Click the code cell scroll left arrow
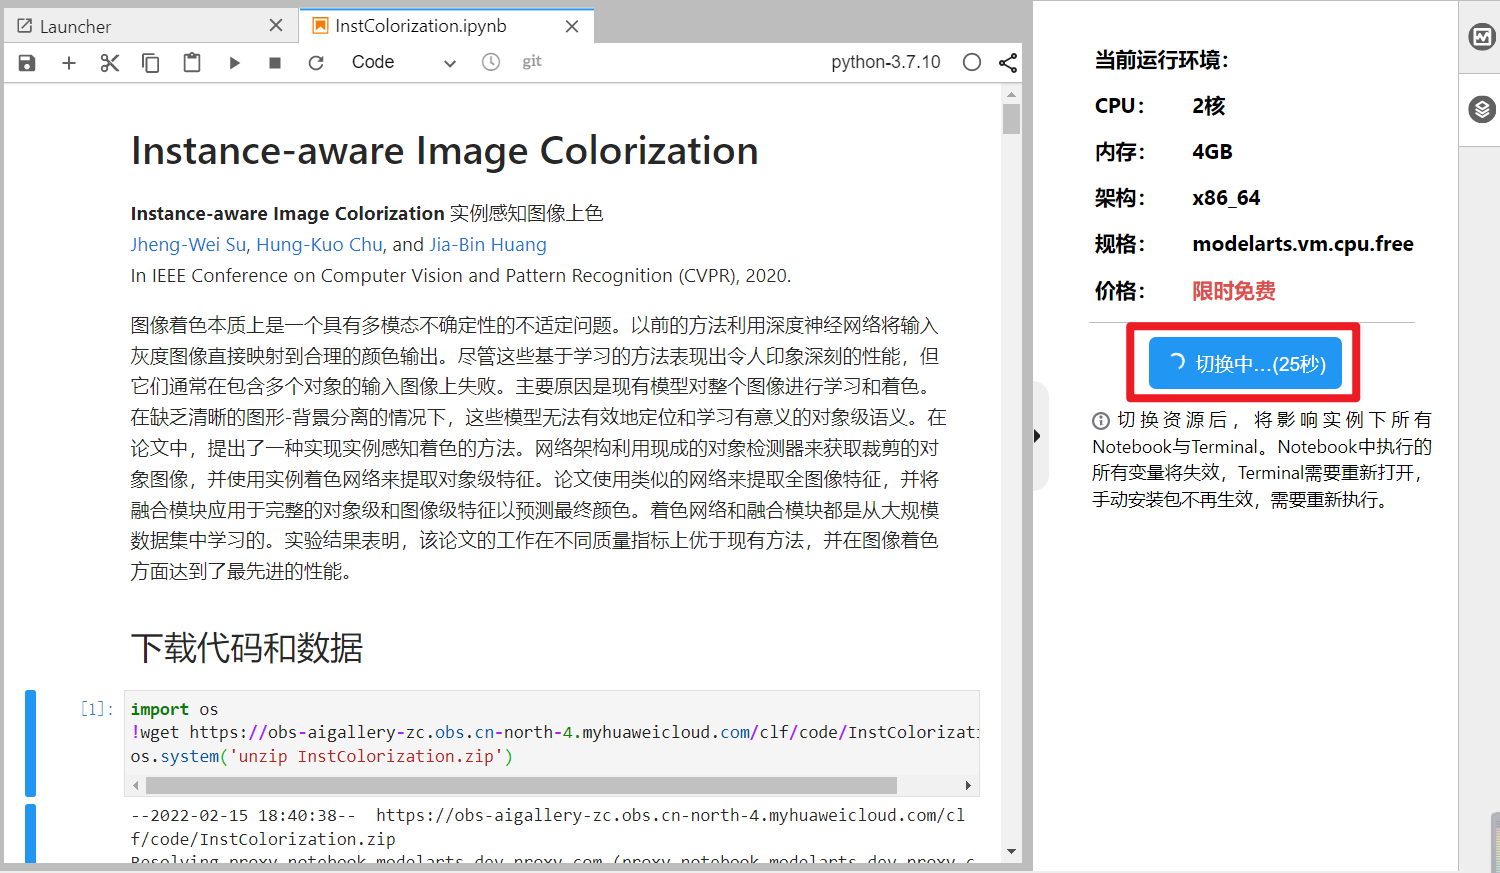The width and height of the screenshot is (1500, 873). (x=136, y=785)
